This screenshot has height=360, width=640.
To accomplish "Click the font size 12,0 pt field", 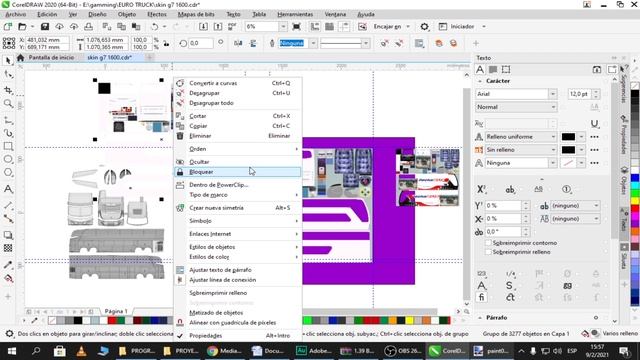I will point(579,94).
